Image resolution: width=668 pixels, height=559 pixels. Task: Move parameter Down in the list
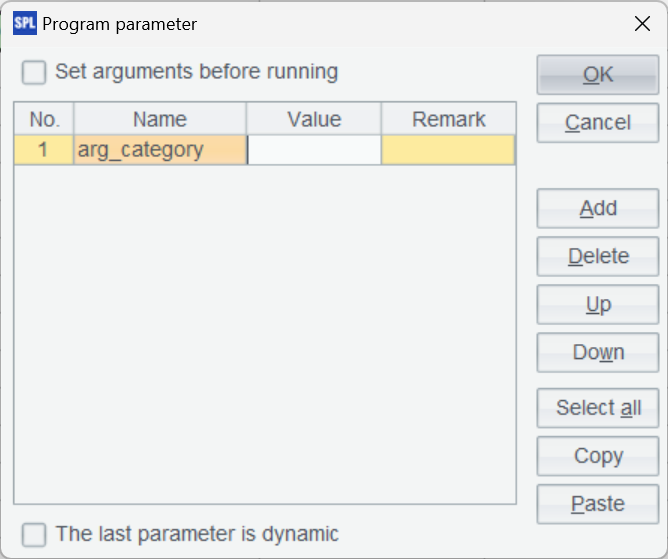pos(598,353)
